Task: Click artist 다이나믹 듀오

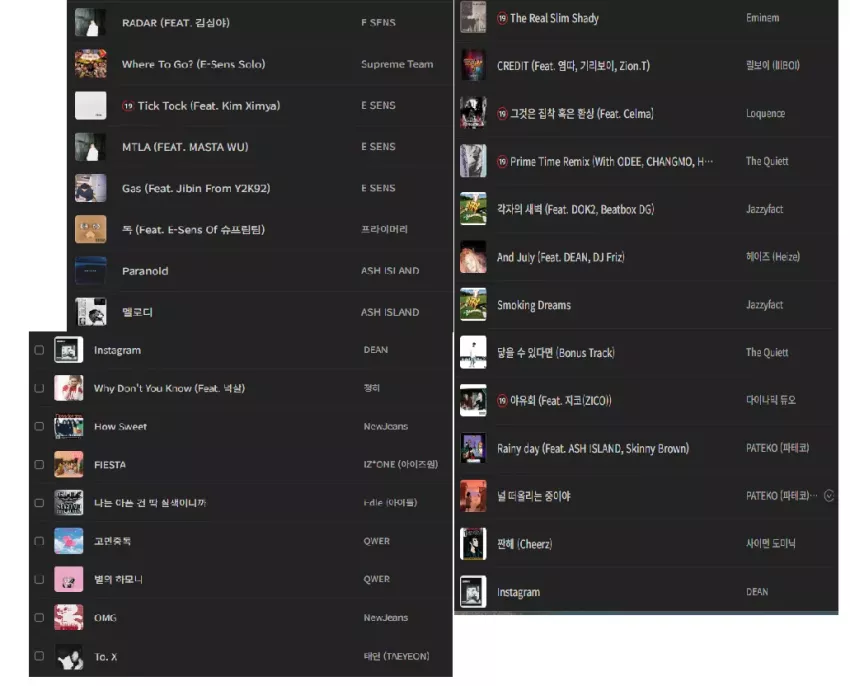Action: [x=770, y=400]
